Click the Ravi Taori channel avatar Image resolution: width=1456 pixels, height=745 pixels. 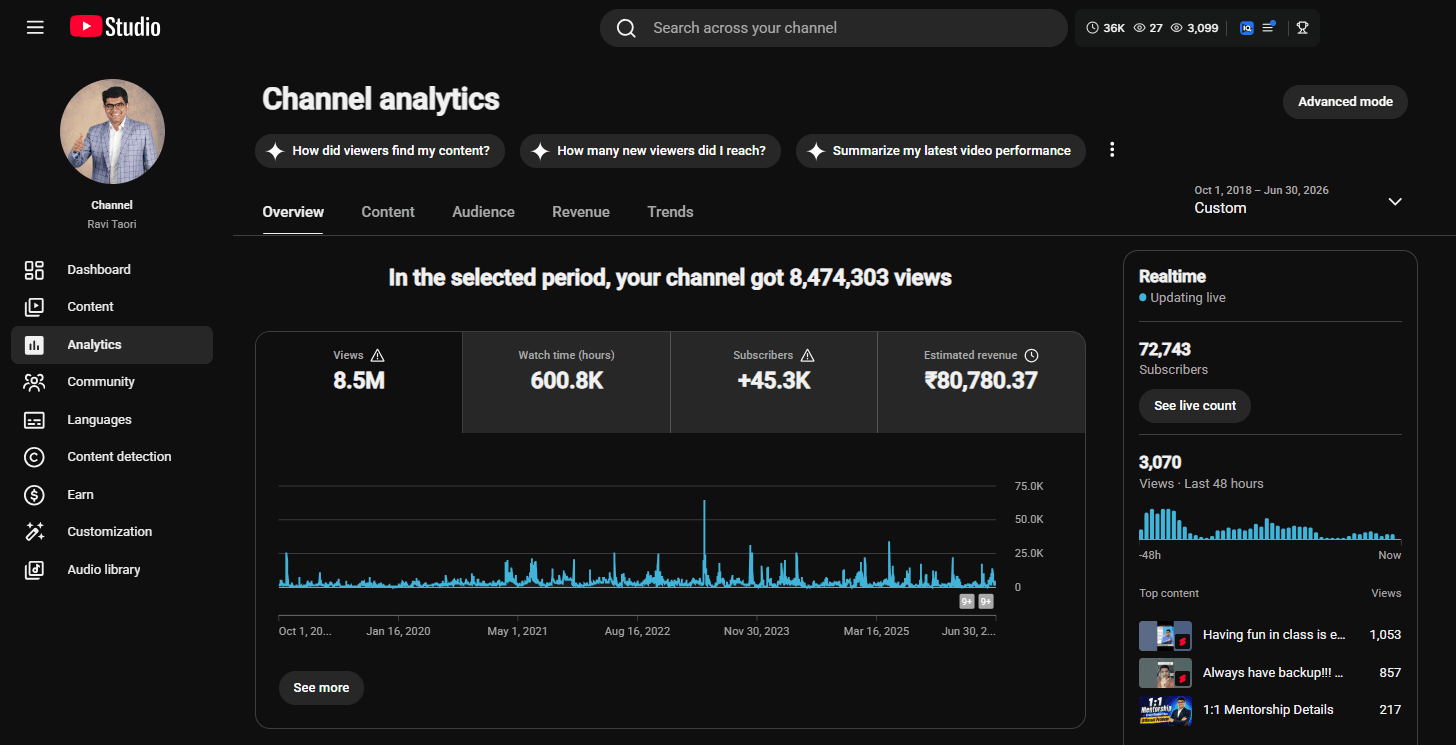click(112, 132)
